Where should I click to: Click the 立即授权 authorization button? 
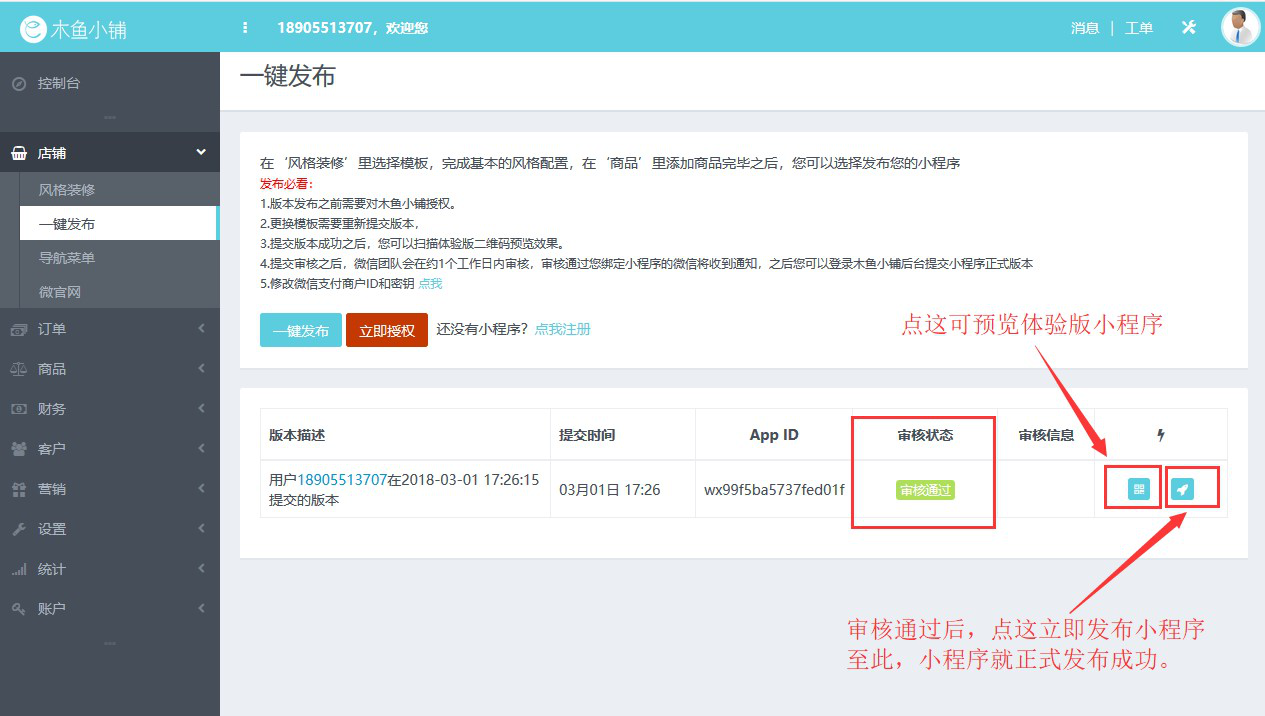click(x=386, y=329)
